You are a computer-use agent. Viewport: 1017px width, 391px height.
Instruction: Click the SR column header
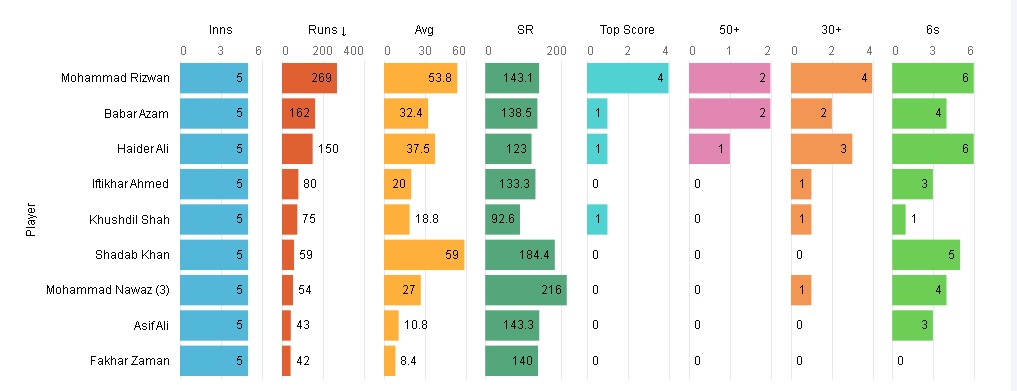point(525,30)
